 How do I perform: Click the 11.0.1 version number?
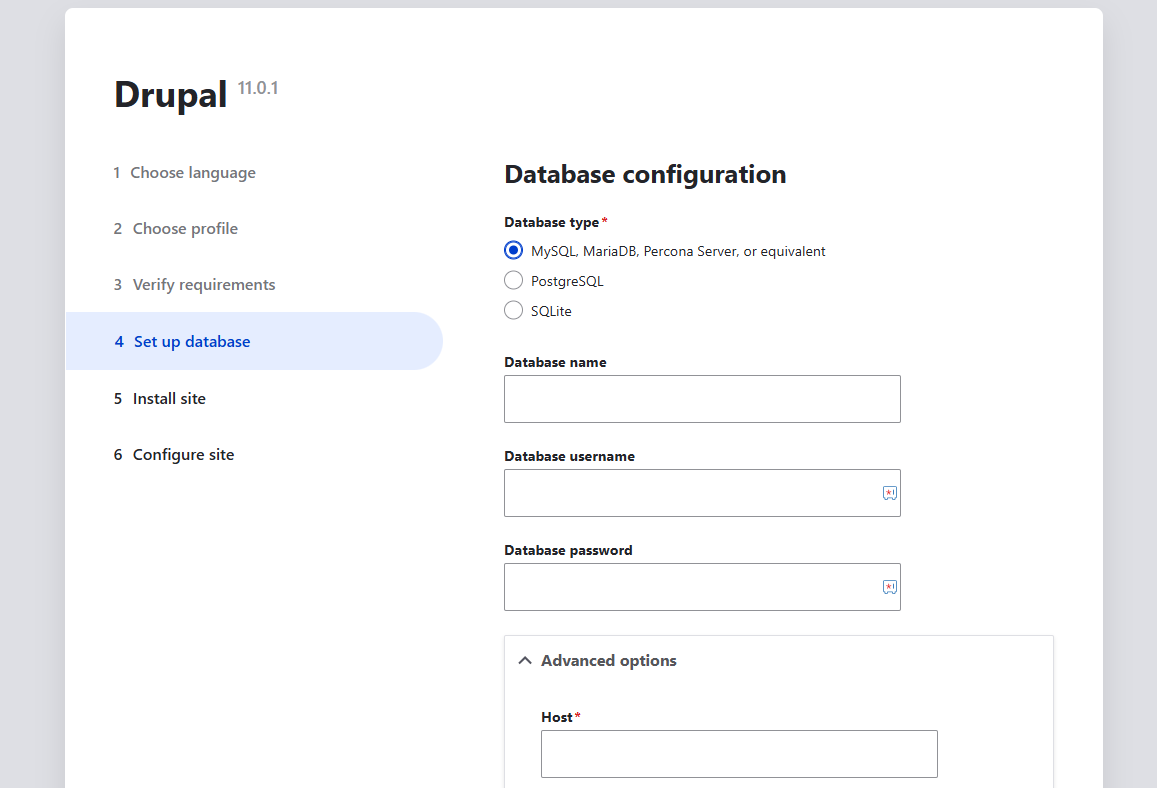pos(258,88)
